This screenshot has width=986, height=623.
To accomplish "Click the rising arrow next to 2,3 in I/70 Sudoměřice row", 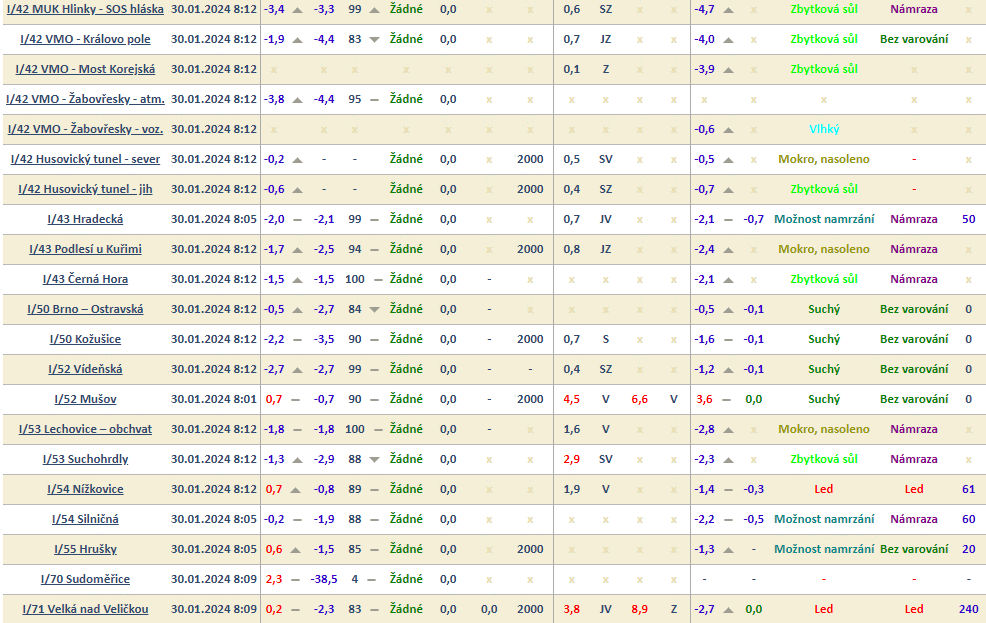I will pyautogui.click(x=297, y=579).
